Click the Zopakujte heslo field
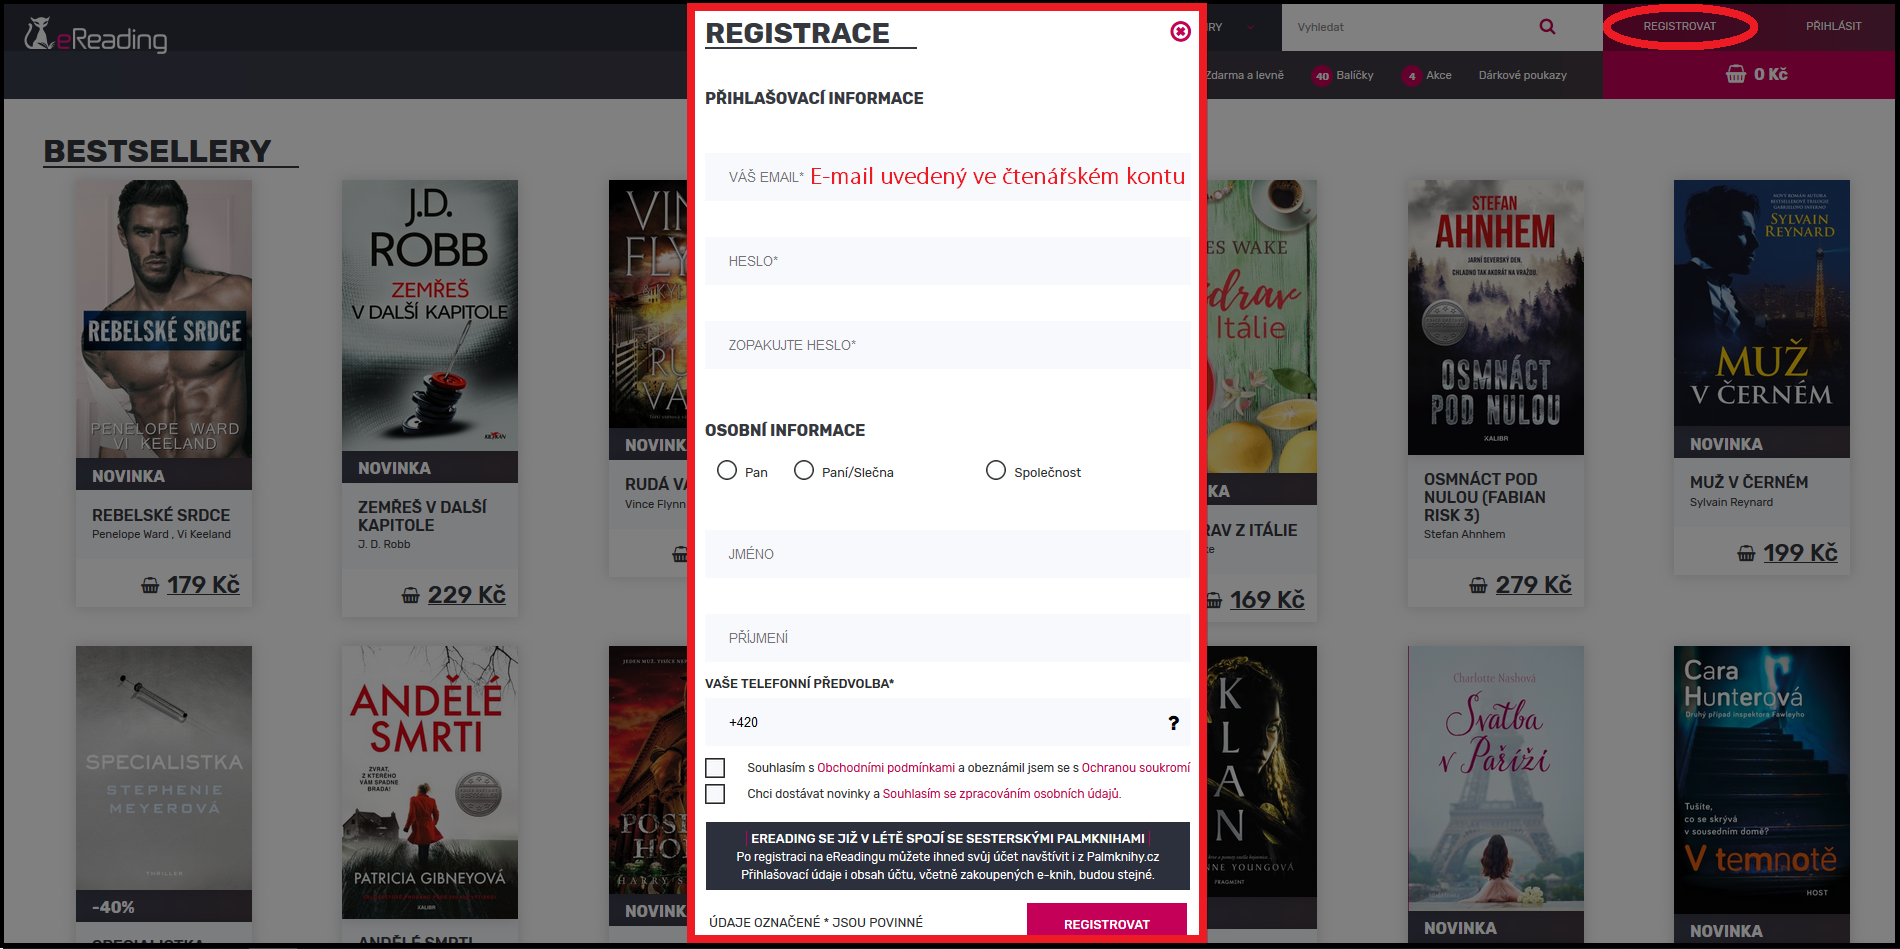This screenshot has height=949, width=1900. 947,345
